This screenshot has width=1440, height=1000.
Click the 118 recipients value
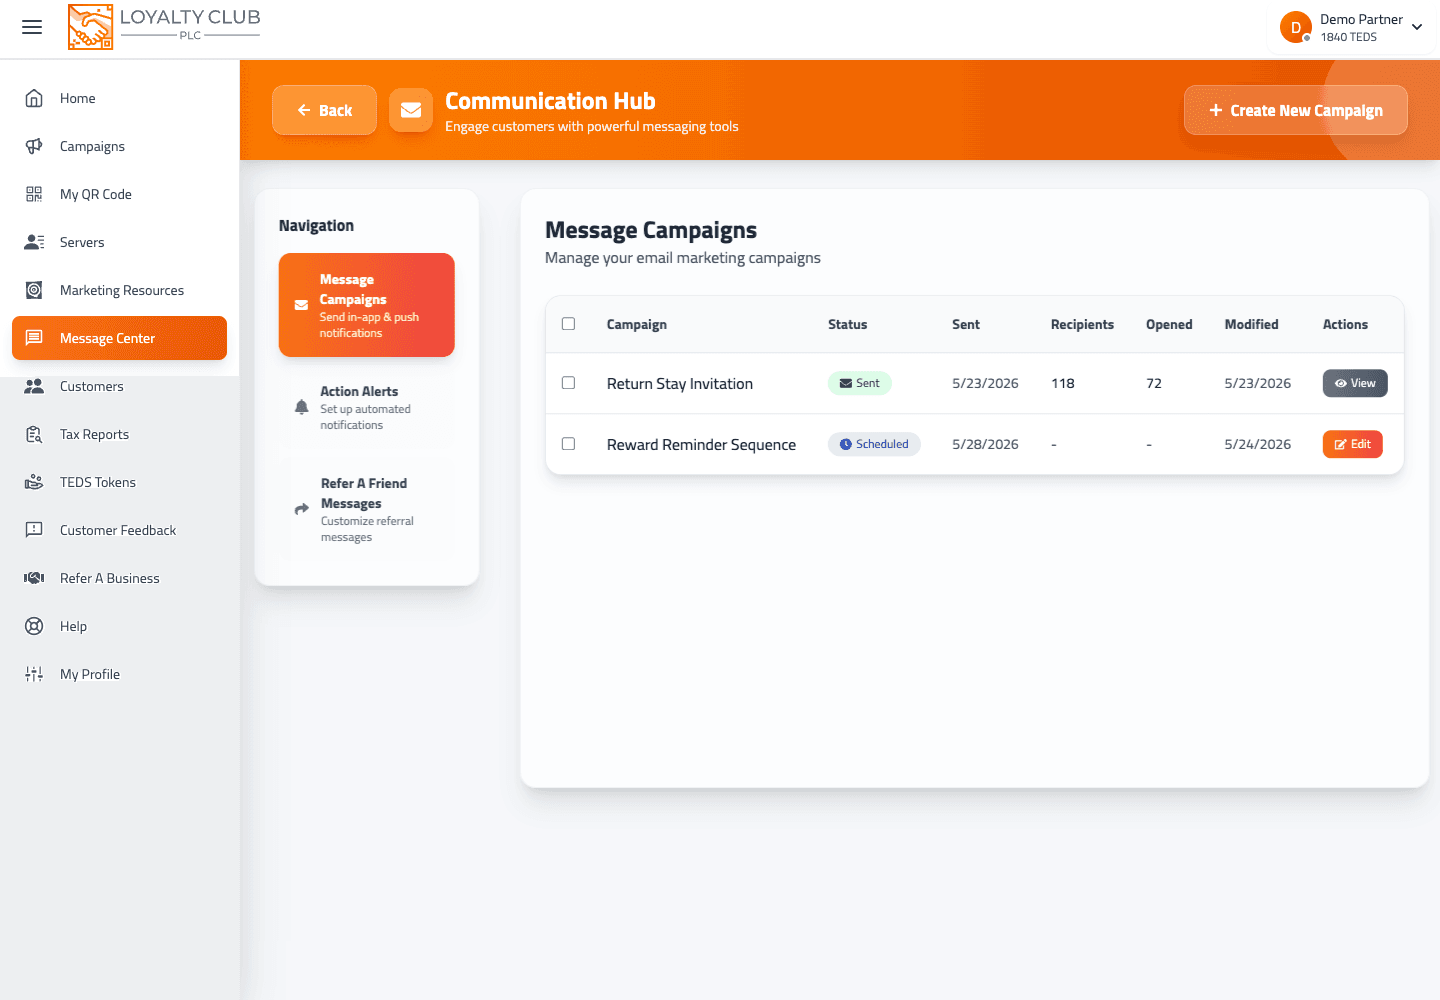pyautogui.click(x=1063, y=383)
